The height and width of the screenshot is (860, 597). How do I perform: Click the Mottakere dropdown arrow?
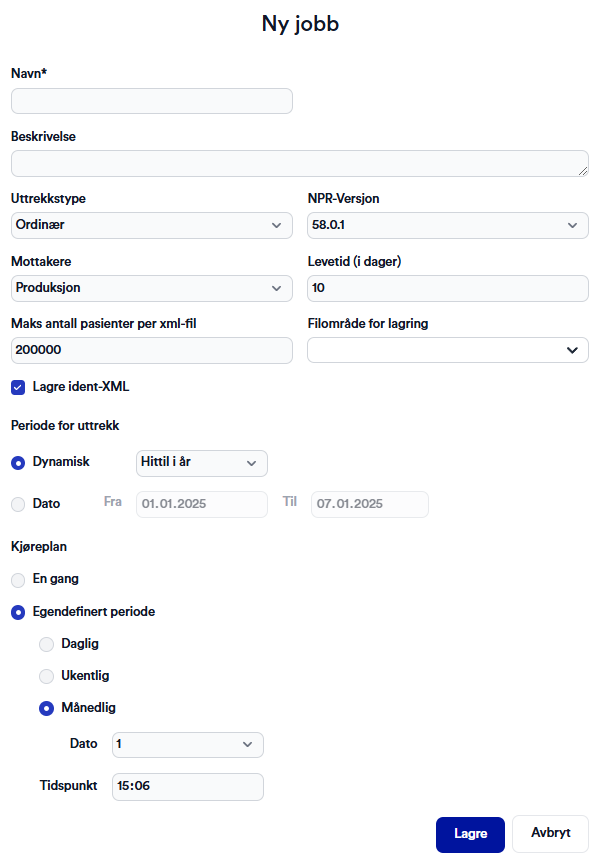pos(279,288)
